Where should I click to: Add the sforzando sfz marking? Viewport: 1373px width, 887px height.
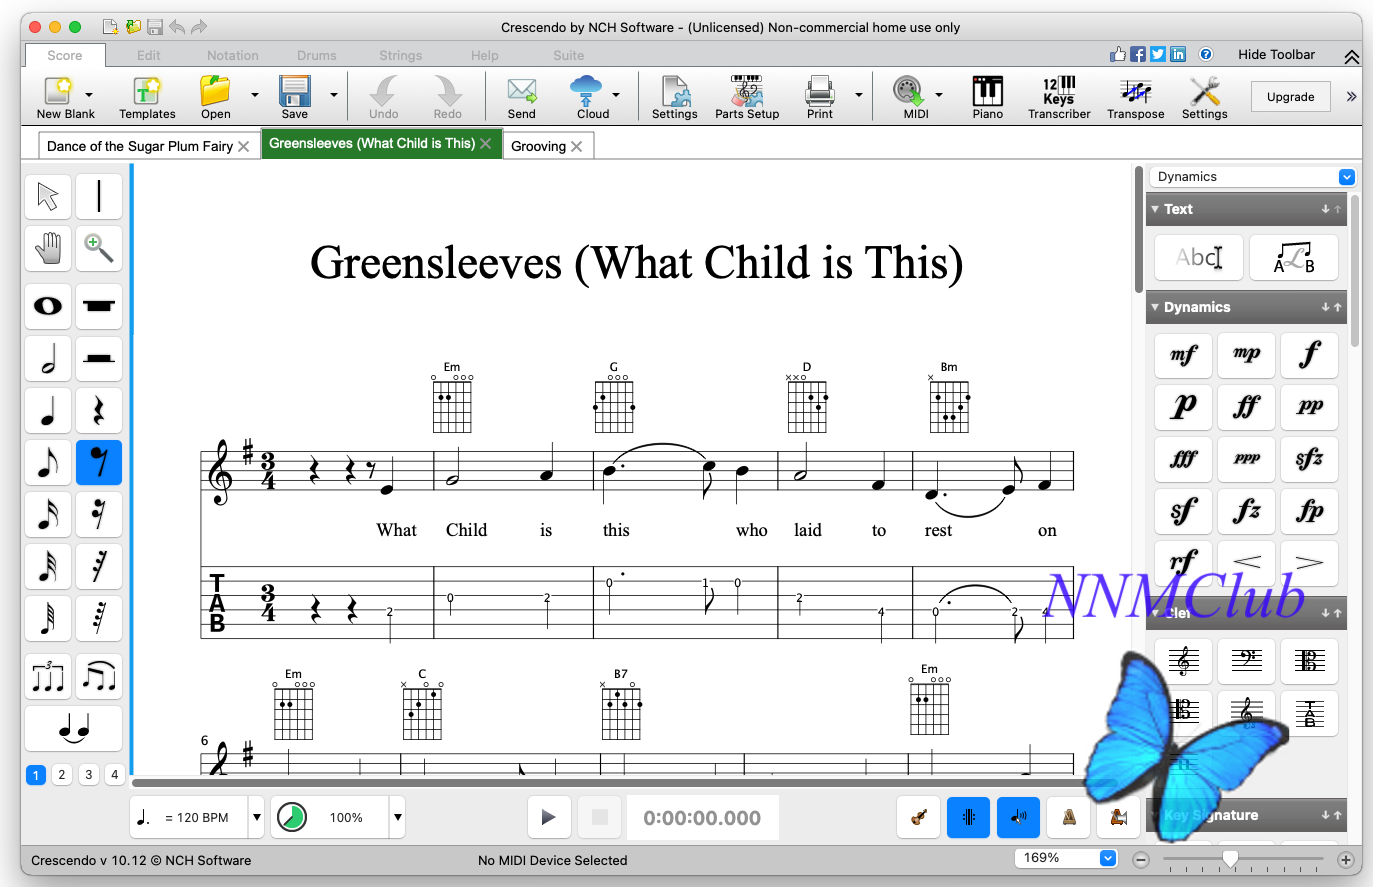(x=1310, y=459)
